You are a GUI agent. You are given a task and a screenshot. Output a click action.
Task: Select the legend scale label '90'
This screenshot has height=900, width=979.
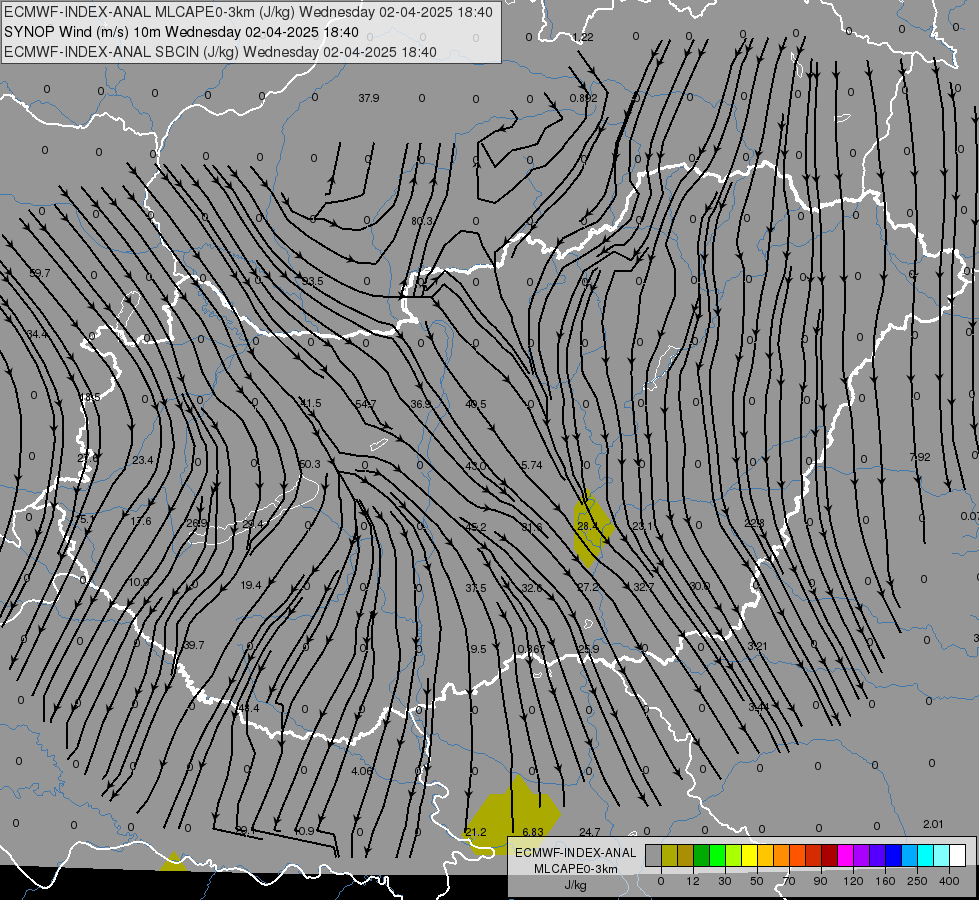(x=820, y=881)
